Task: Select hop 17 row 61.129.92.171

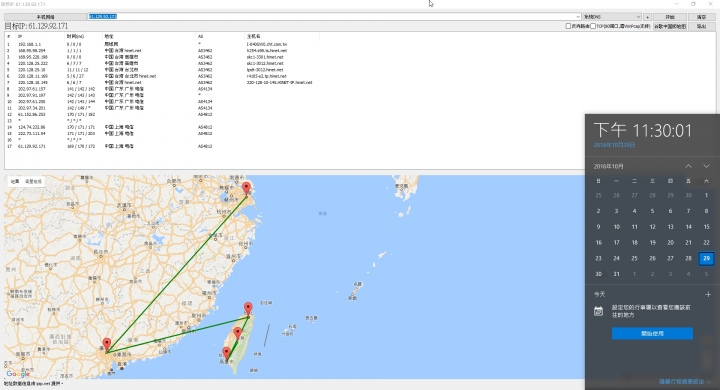Action: pos(161,146)
